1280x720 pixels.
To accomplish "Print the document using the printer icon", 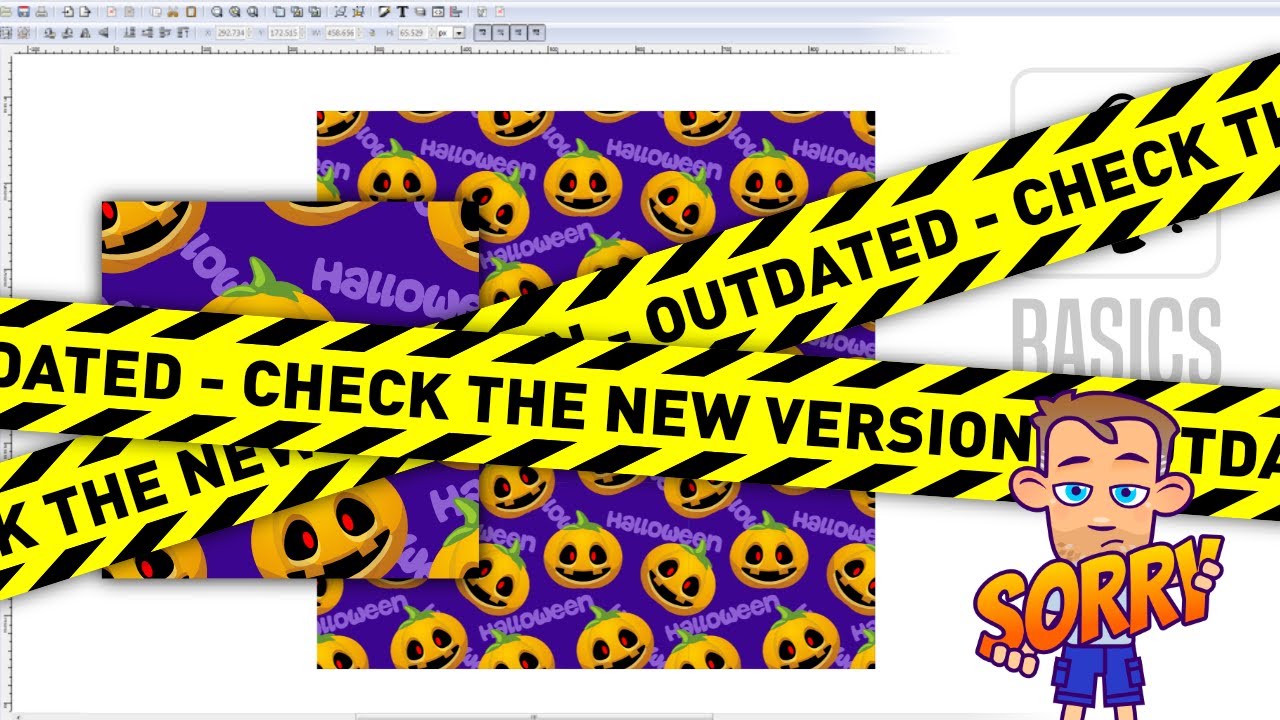I will pos(41,12).
